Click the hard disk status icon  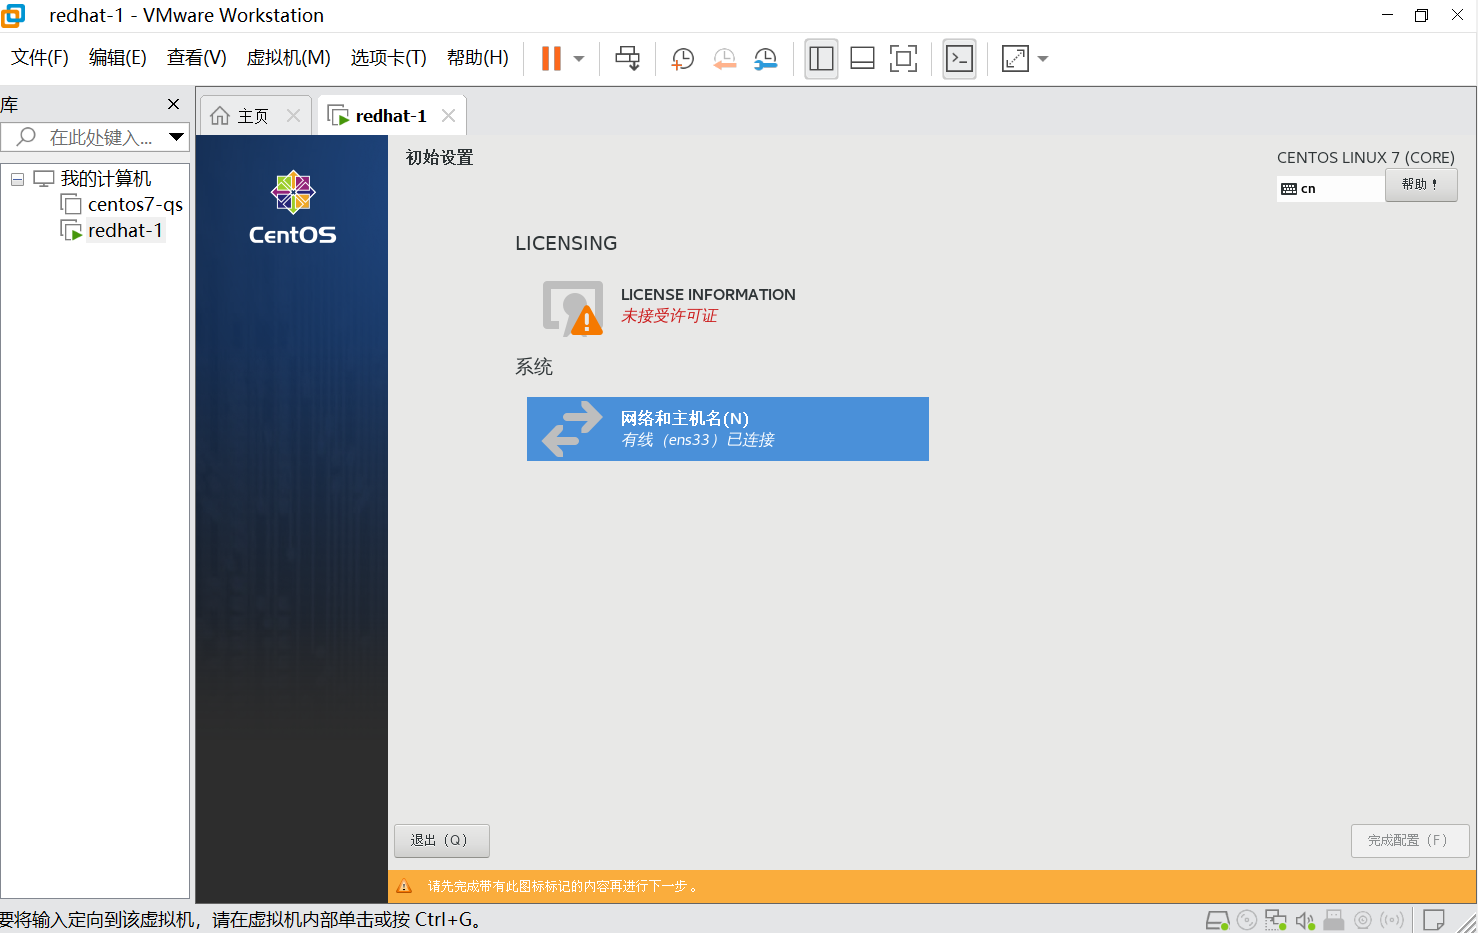coord(1217,920)
